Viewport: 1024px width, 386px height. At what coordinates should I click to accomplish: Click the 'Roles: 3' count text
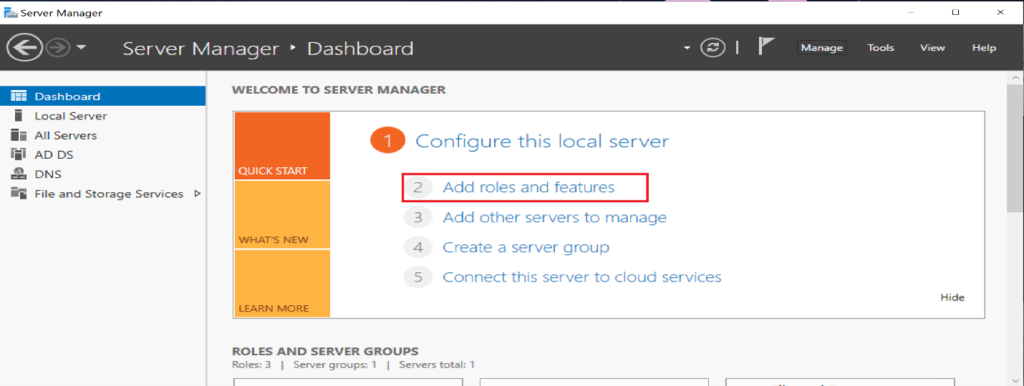[x=251, y=364]
